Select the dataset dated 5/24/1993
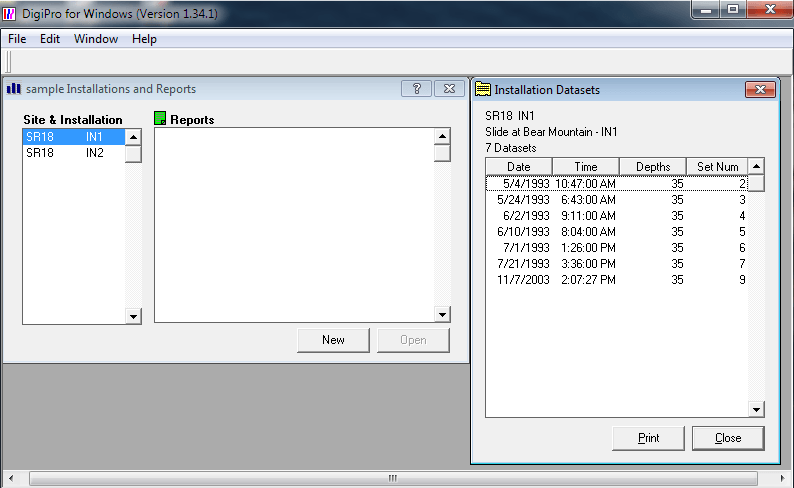The image size is (794, 488). (616, 200)
